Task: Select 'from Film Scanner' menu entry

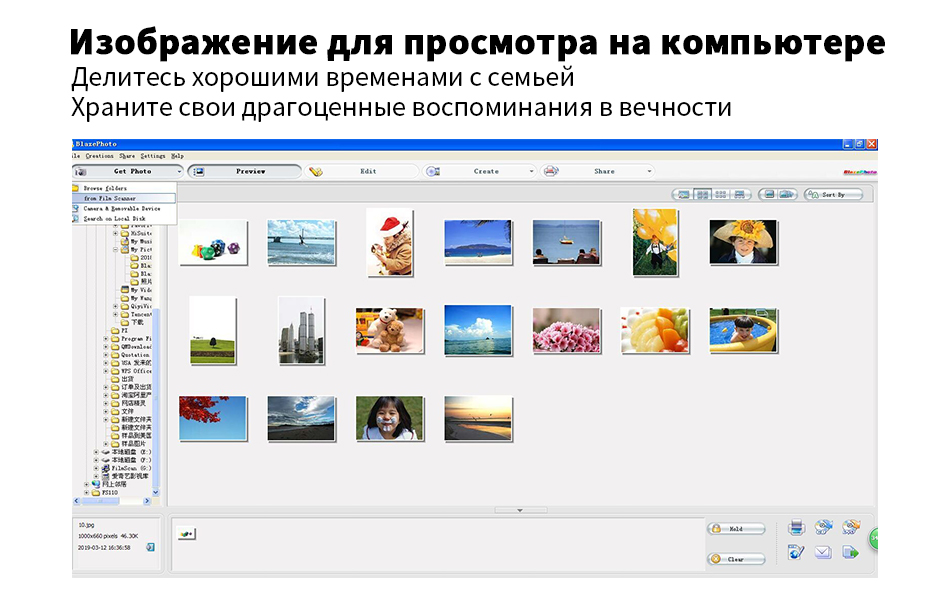Action: pyautogui.click(x=116, y=198)
